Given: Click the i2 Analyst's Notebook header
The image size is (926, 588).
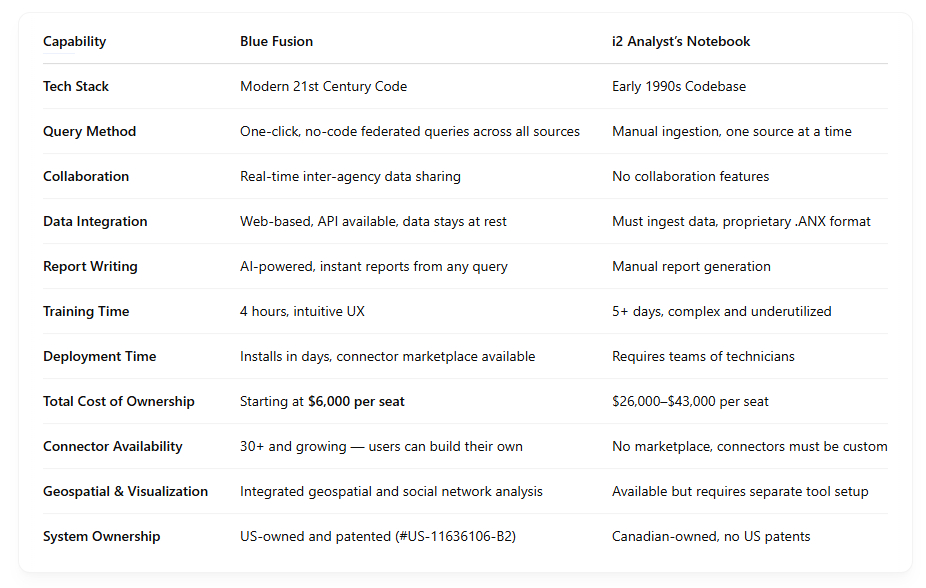Looking at the screenshot, I should click(681, 41).
